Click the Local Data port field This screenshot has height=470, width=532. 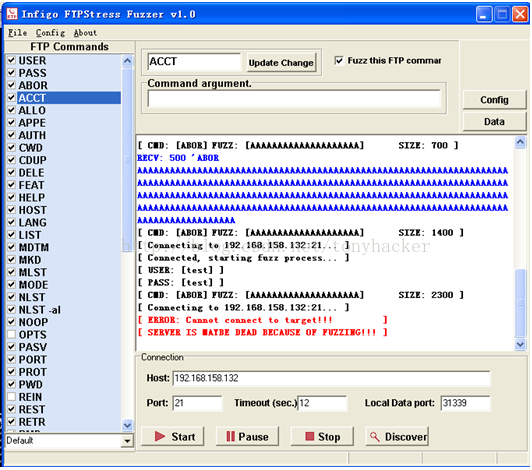pyautogui.click(x=466, y=403)
